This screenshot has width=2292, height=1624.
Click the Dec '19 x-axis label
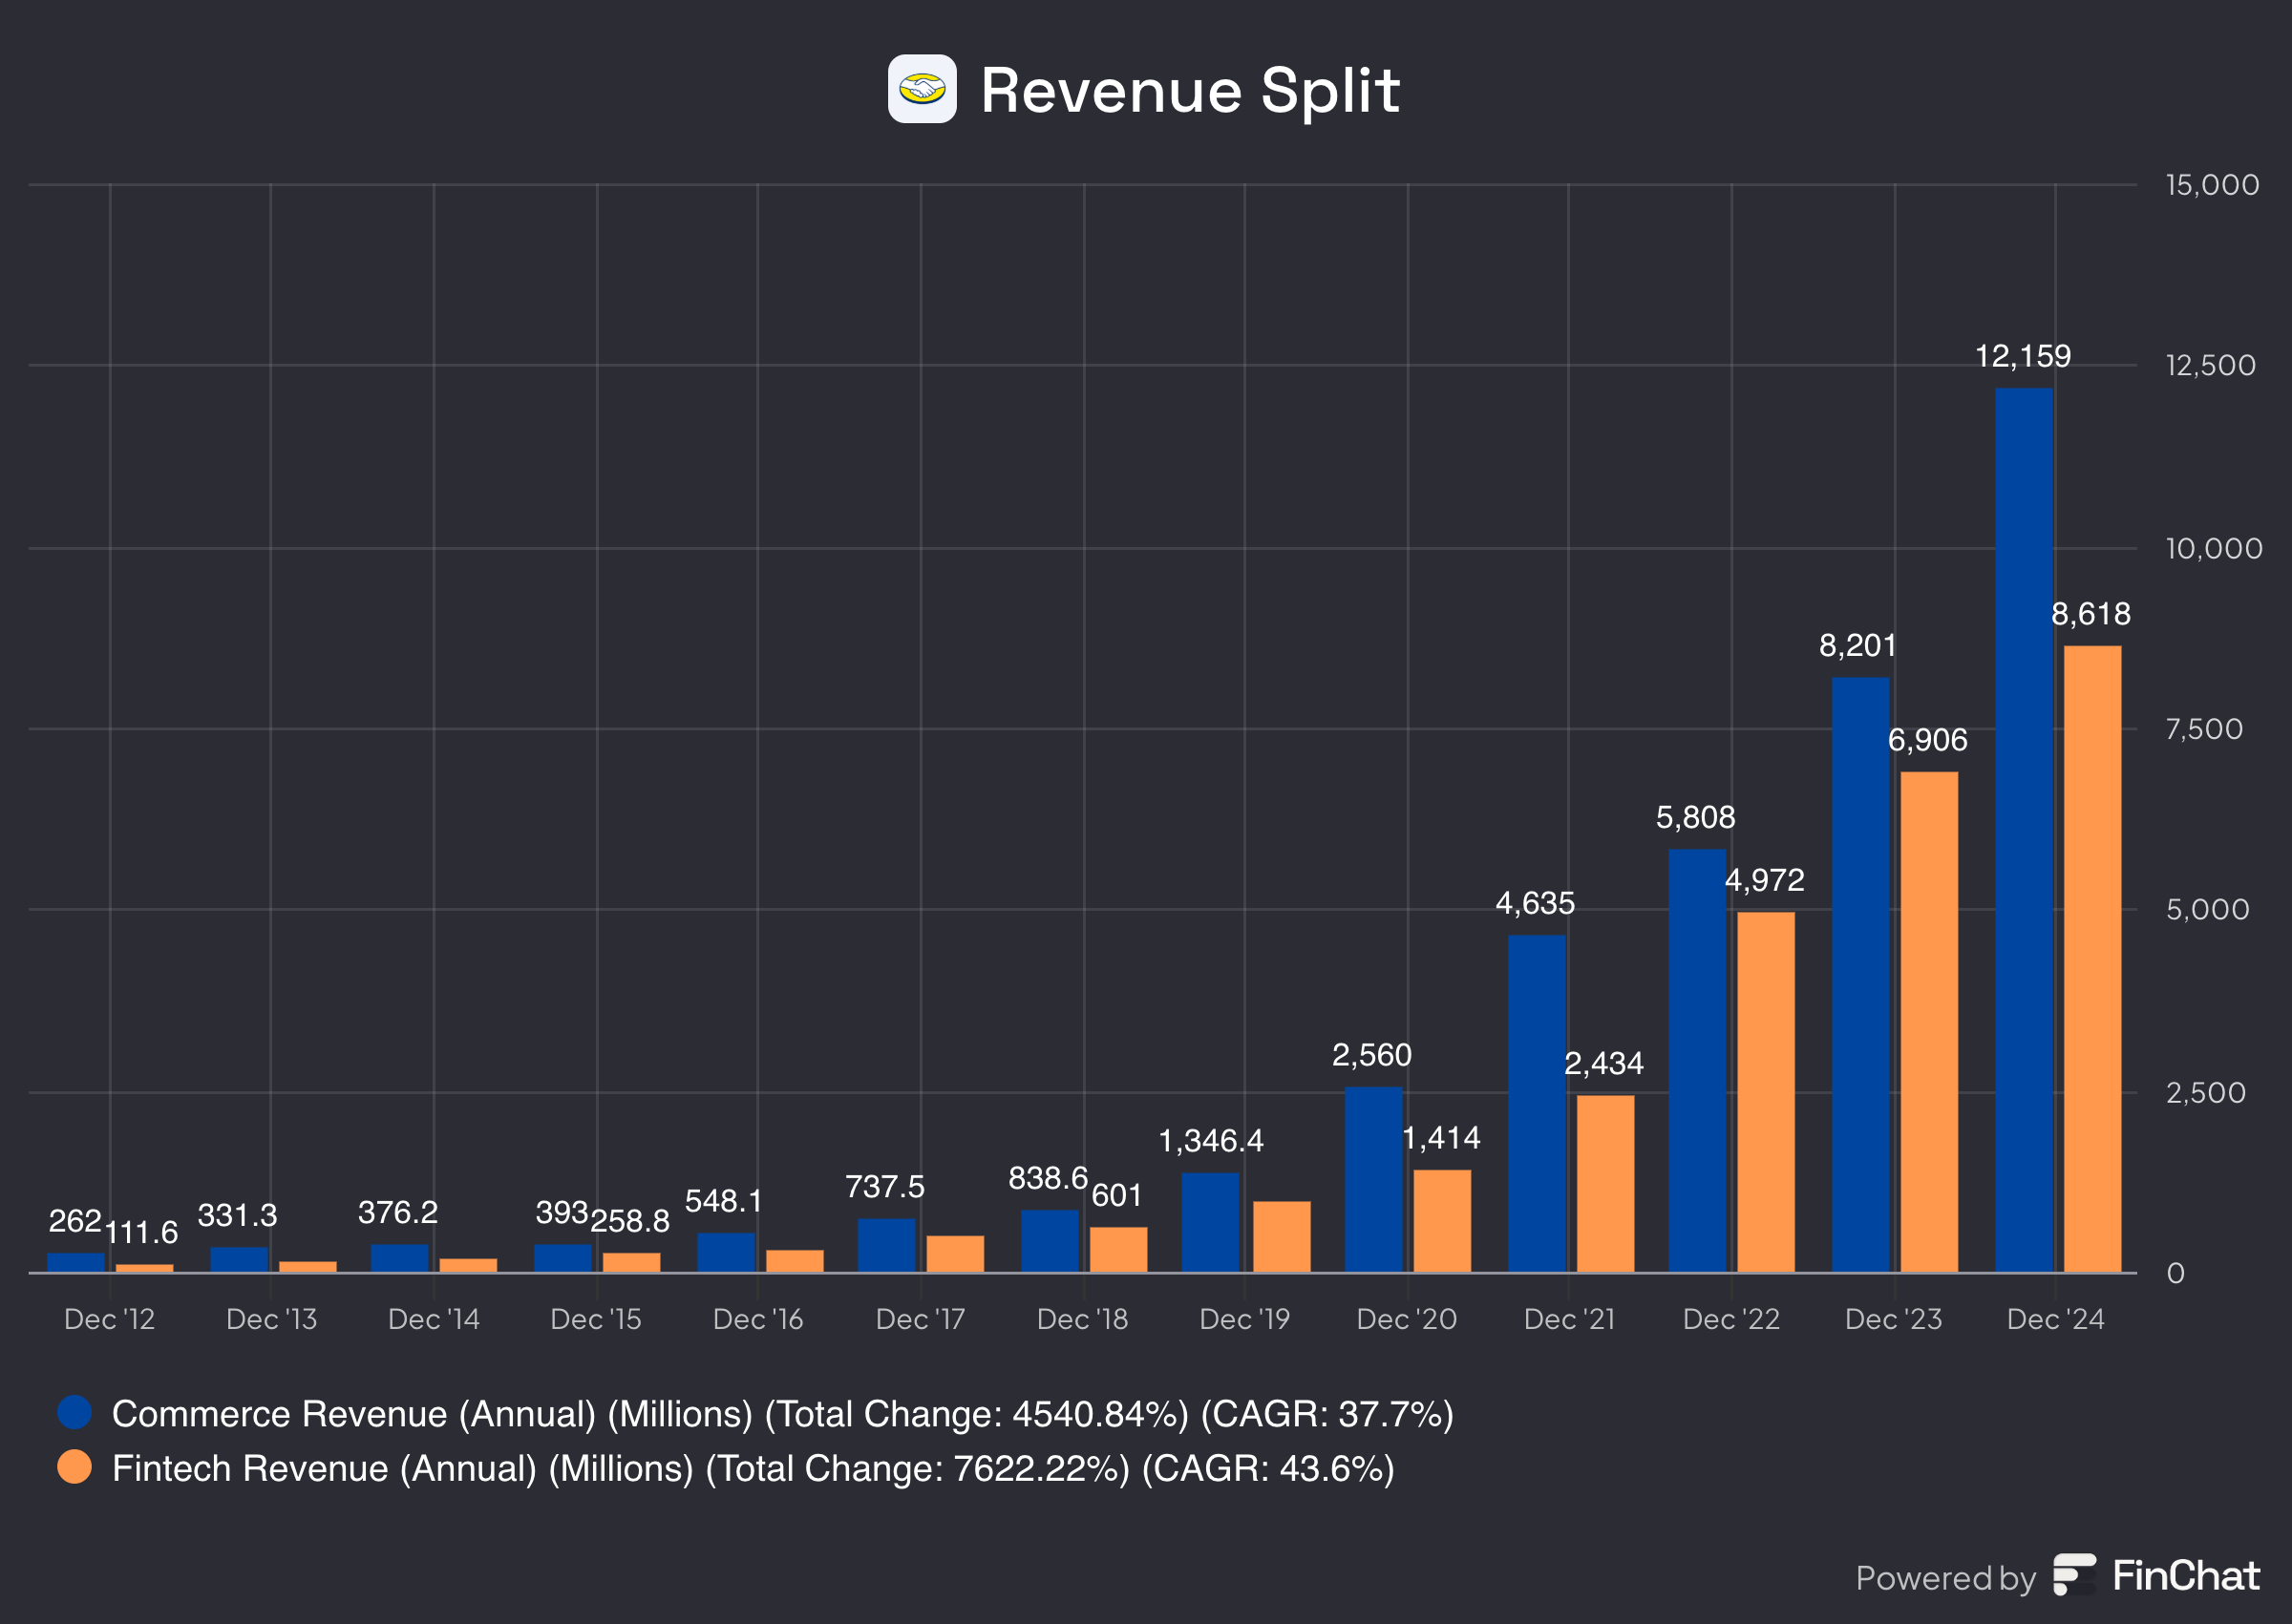click(1244, 1319)
